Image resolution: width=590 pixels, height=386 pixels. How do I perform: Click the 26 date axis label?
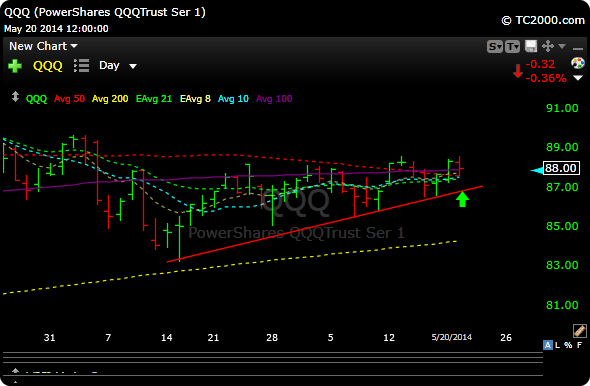coord(506,337)
